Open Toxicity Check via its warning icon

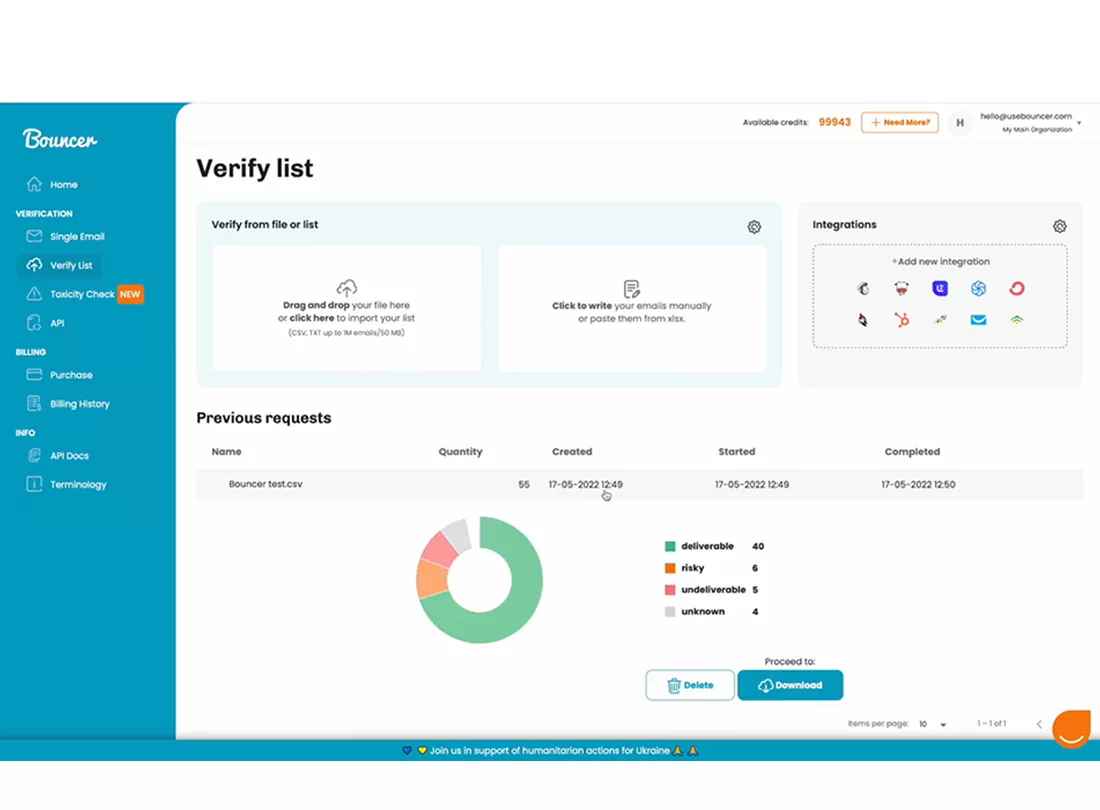point(34,294)
